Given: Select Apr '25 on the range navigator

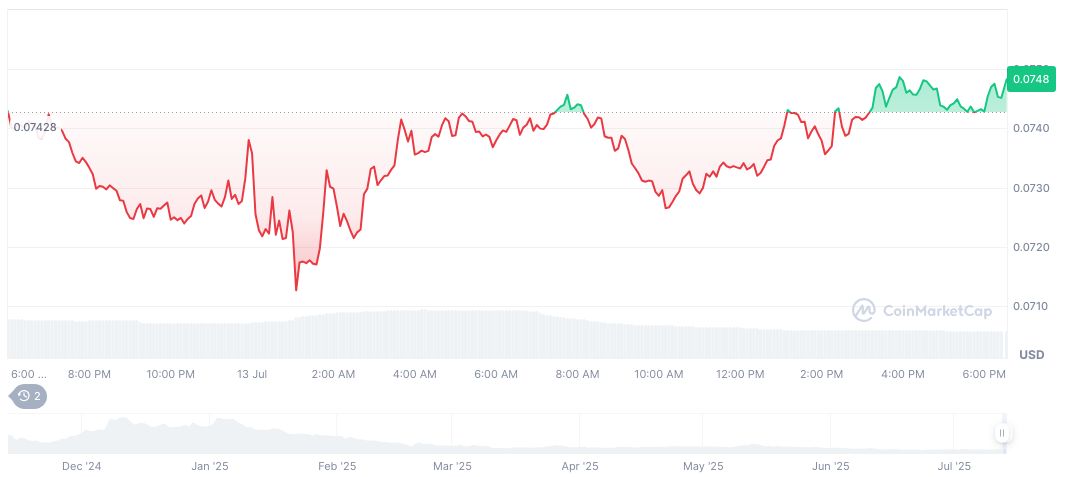Looking at the screenshot, I should pyautogui.click(x=579, y=466).
